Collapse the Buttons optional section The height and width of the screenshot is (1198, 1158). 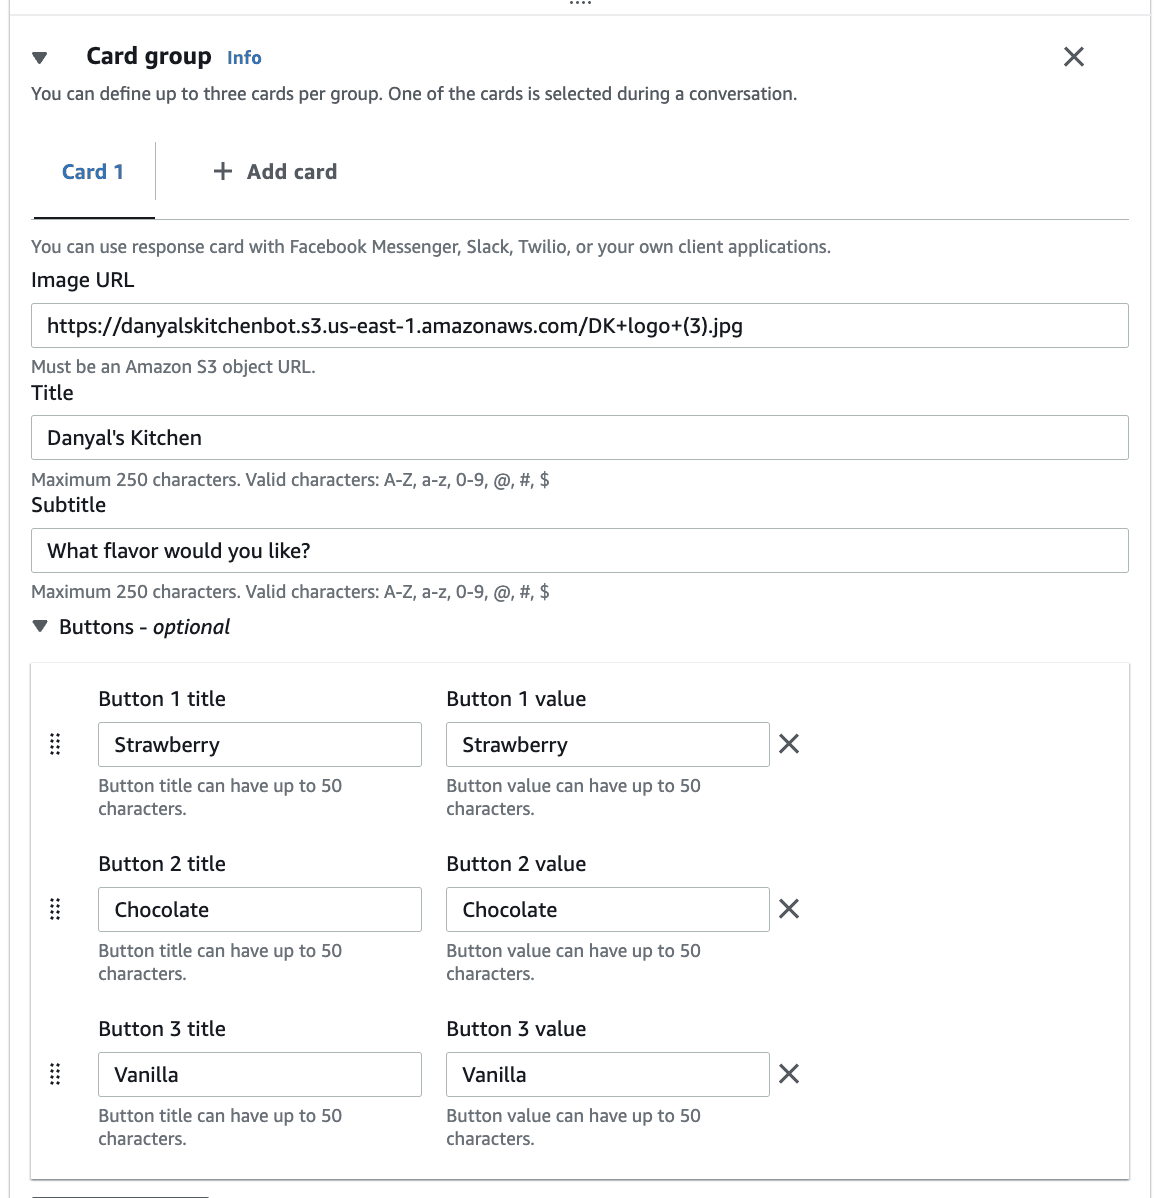40,627
